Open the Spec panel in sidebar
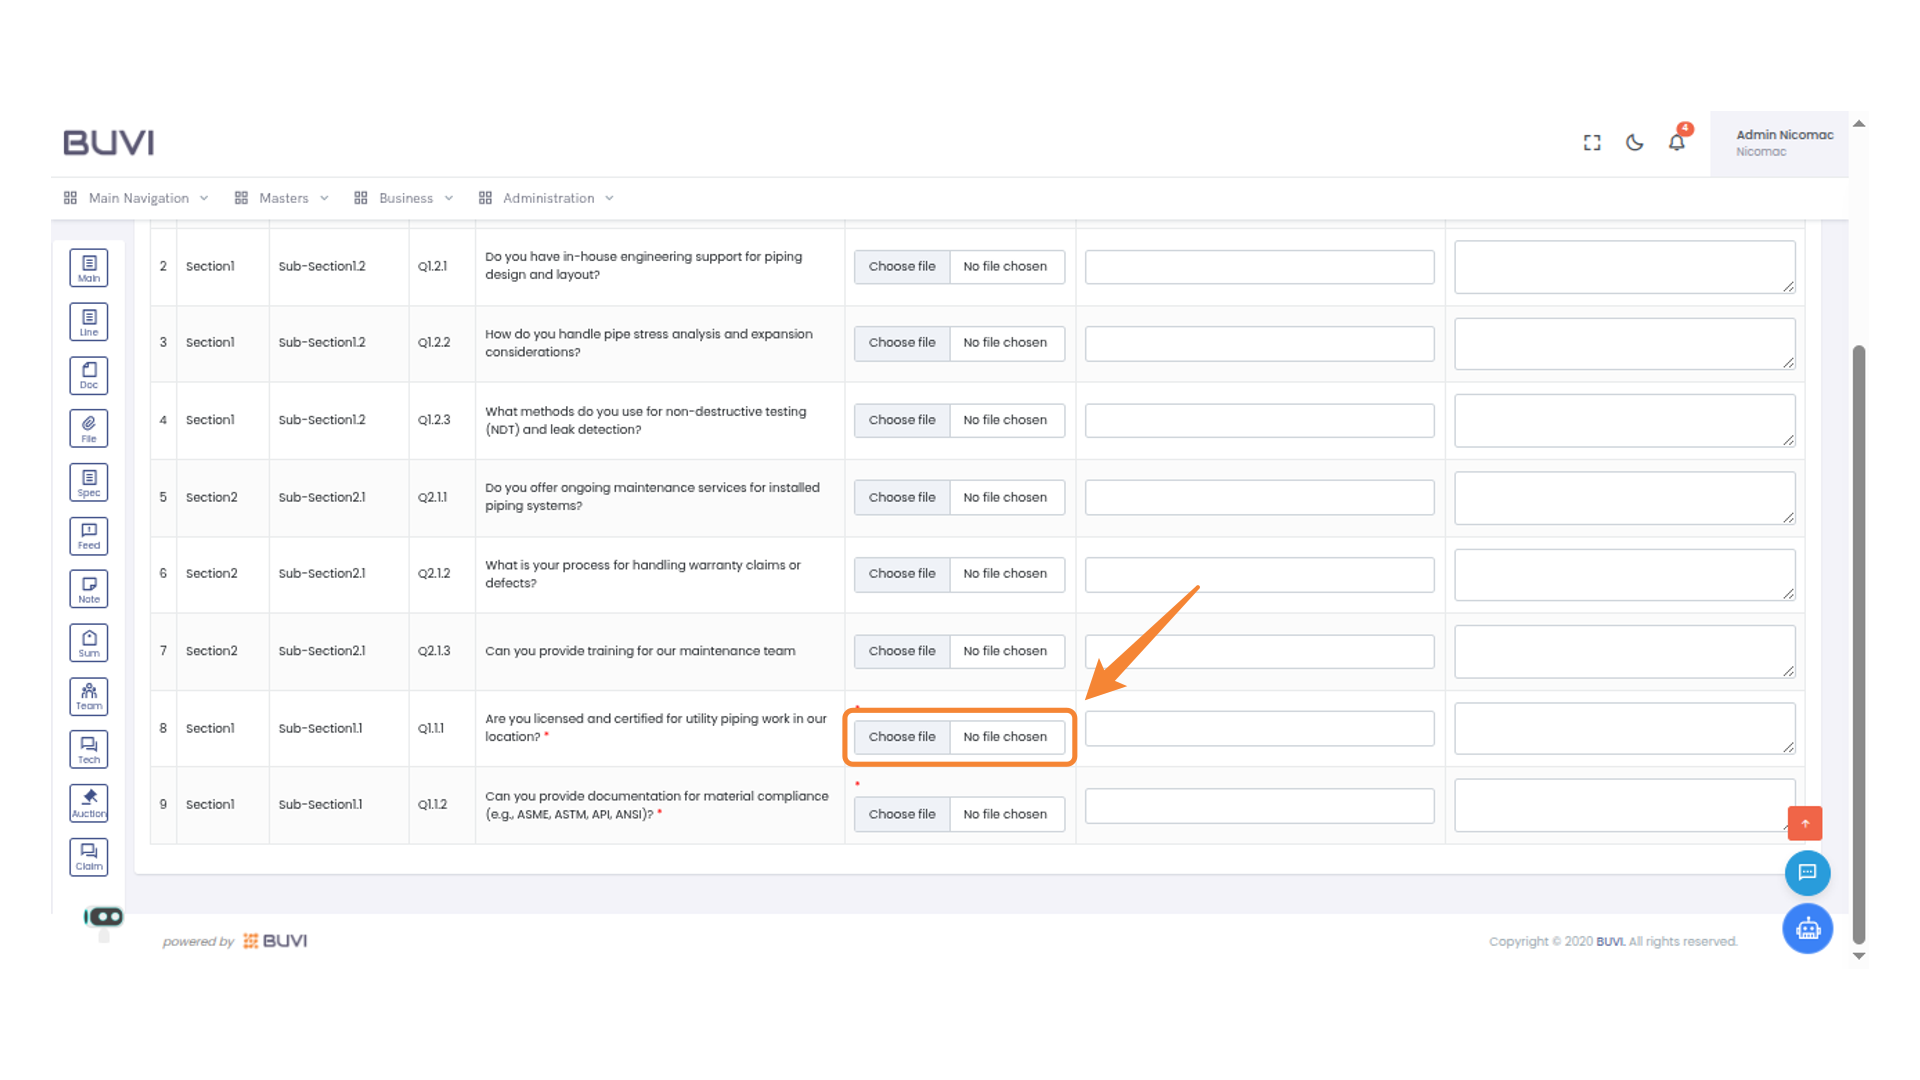Viewport: 1920px width, 1080px height. (88, 481)
